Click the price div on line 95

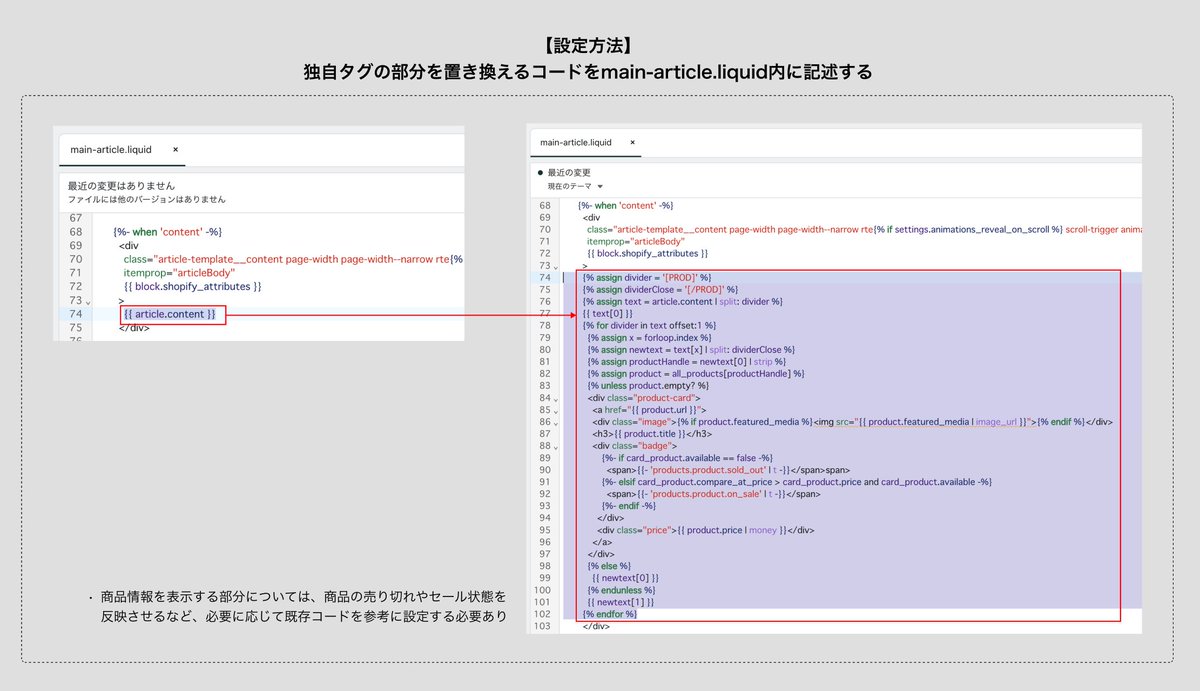pyautogui.click(x=707, y=530)
